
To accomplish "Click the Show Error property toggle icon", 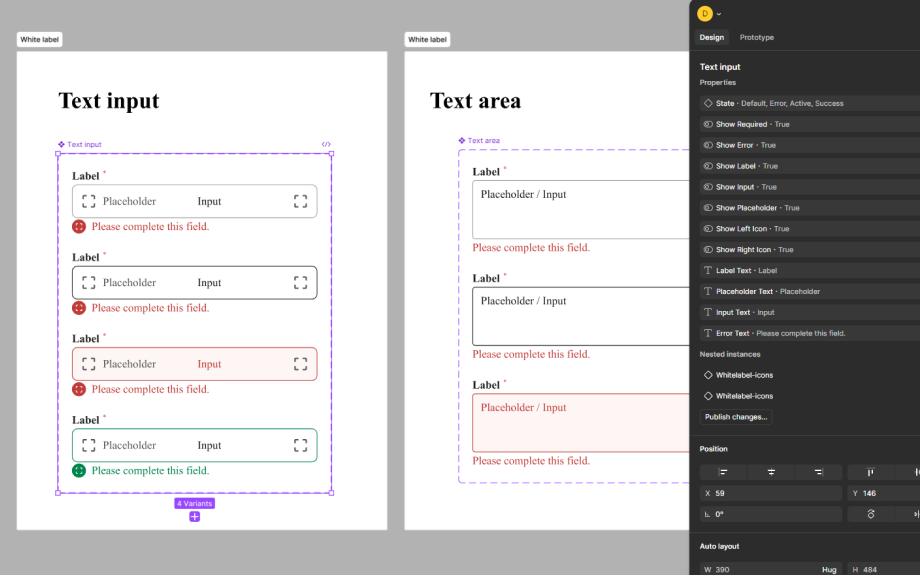I will tap(708, 145).
